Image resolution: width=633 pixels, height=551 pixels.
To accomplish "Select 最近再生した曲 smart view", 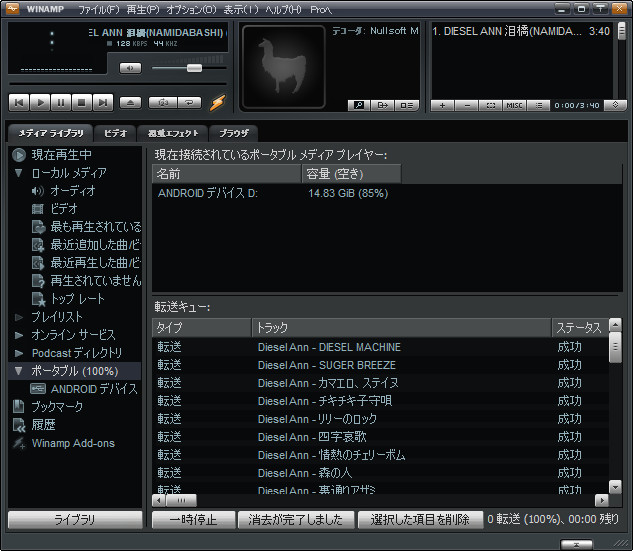I will [x=96, y=263].
